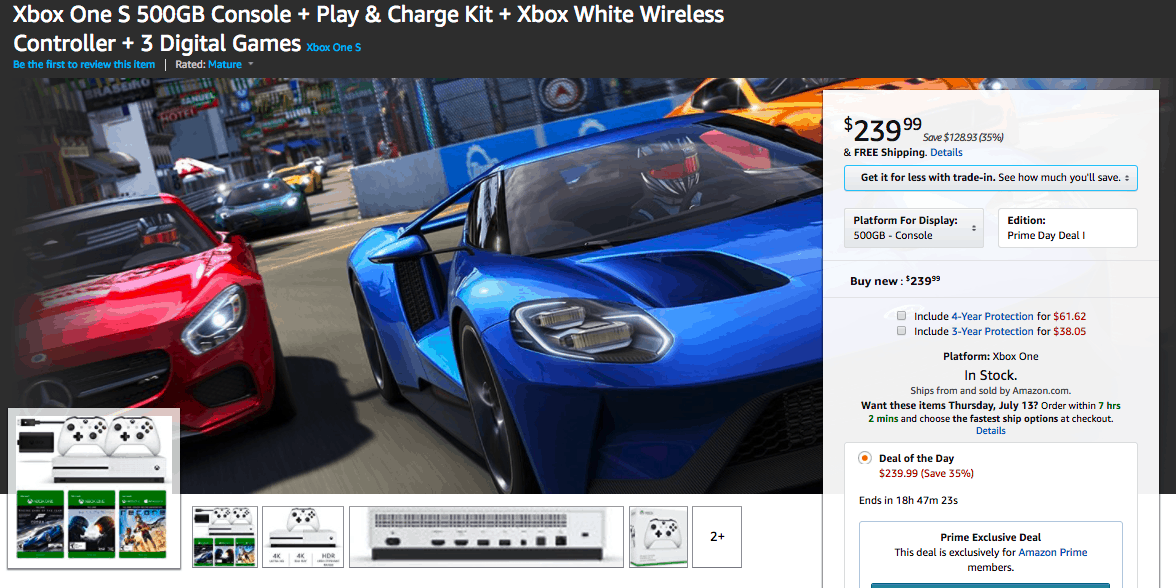Expand the trade-in savings dropdown
This screenshot has width=1176, height=588.
tap(991, 178)
